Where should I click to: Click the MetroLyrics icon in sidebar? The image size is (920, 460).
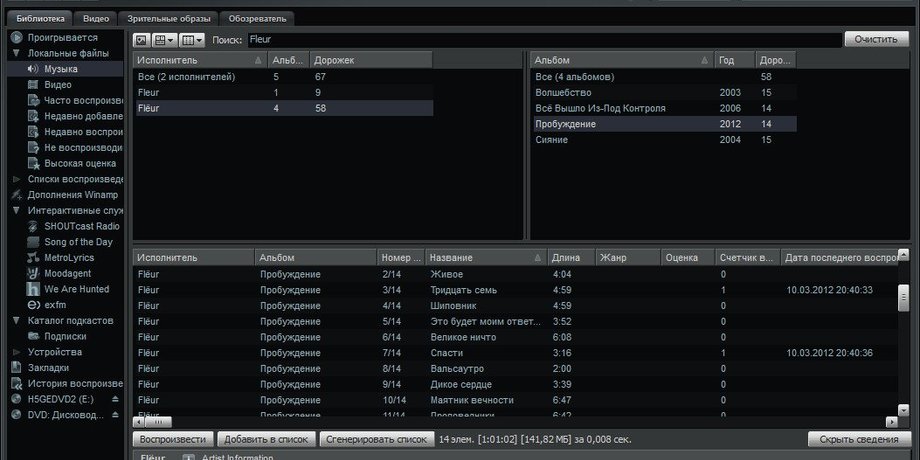pos(33,258)
